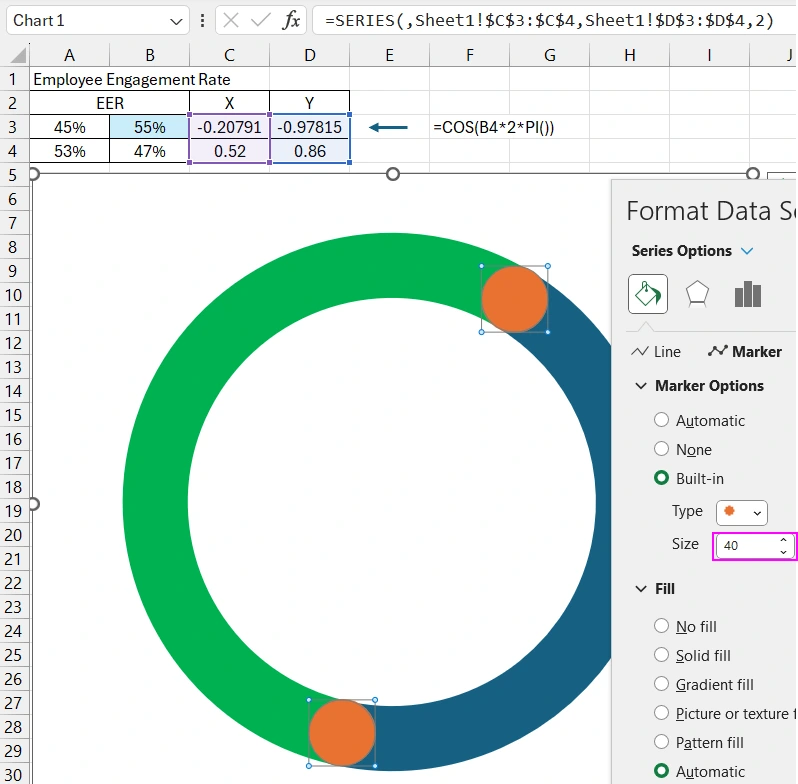Switch to the Line tab

[656, 351]
